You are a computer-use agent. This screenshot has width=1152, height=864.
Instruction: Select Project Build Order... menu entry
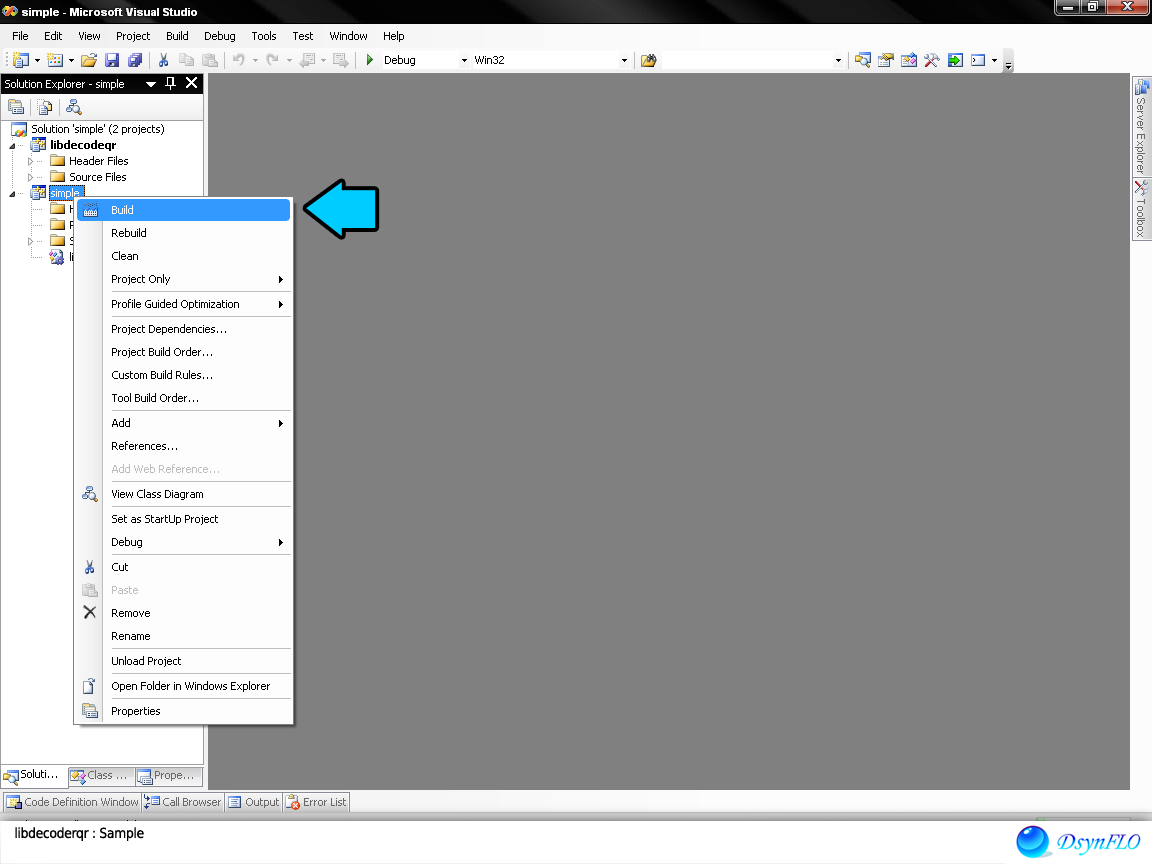[184, 352]
